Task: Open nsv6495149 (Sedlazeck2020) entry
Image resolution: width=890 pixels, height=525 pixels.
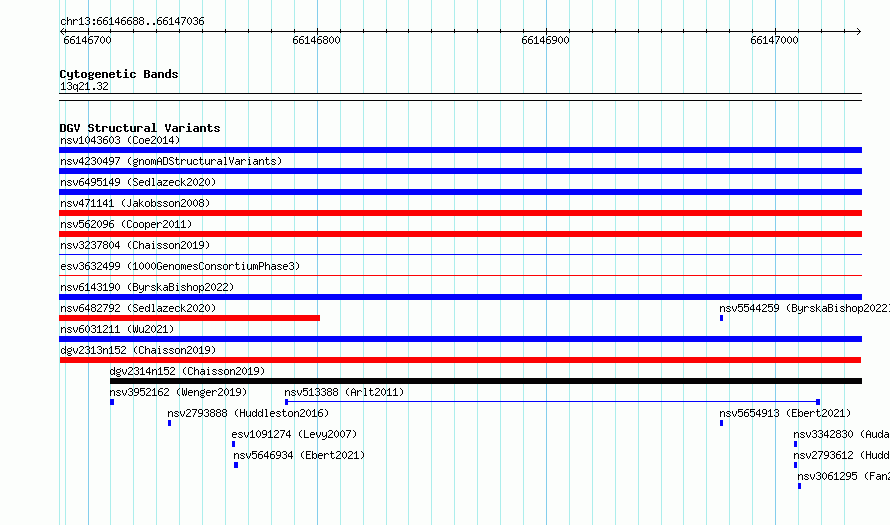Action: pyautogui.click(x=138, y=182)
